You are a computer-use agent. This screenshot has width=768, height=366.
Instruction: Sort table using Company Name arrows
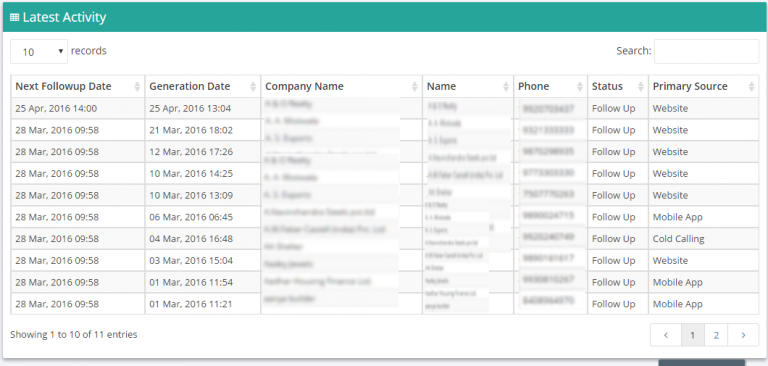click(415, 87)
